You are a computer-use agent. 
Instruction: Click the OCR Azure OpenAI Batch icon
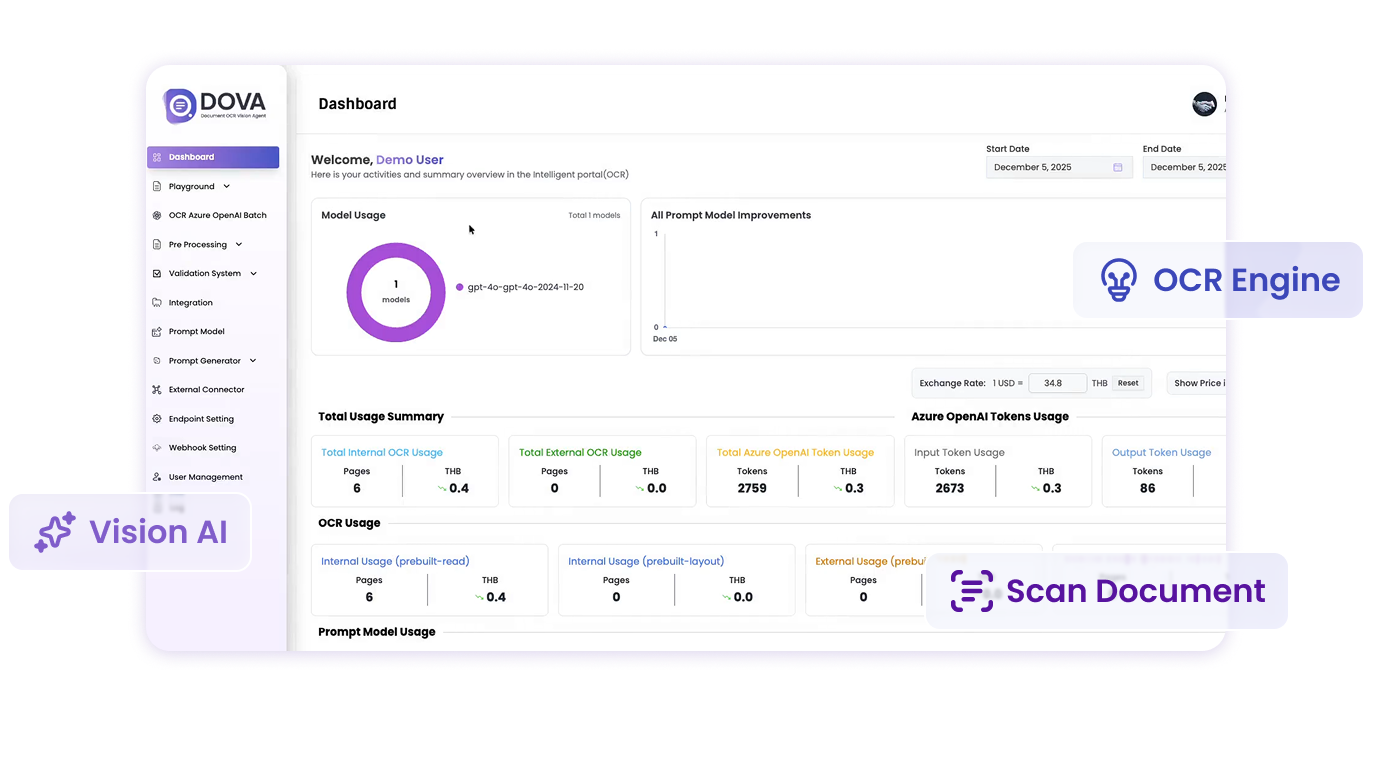(157, 215)
